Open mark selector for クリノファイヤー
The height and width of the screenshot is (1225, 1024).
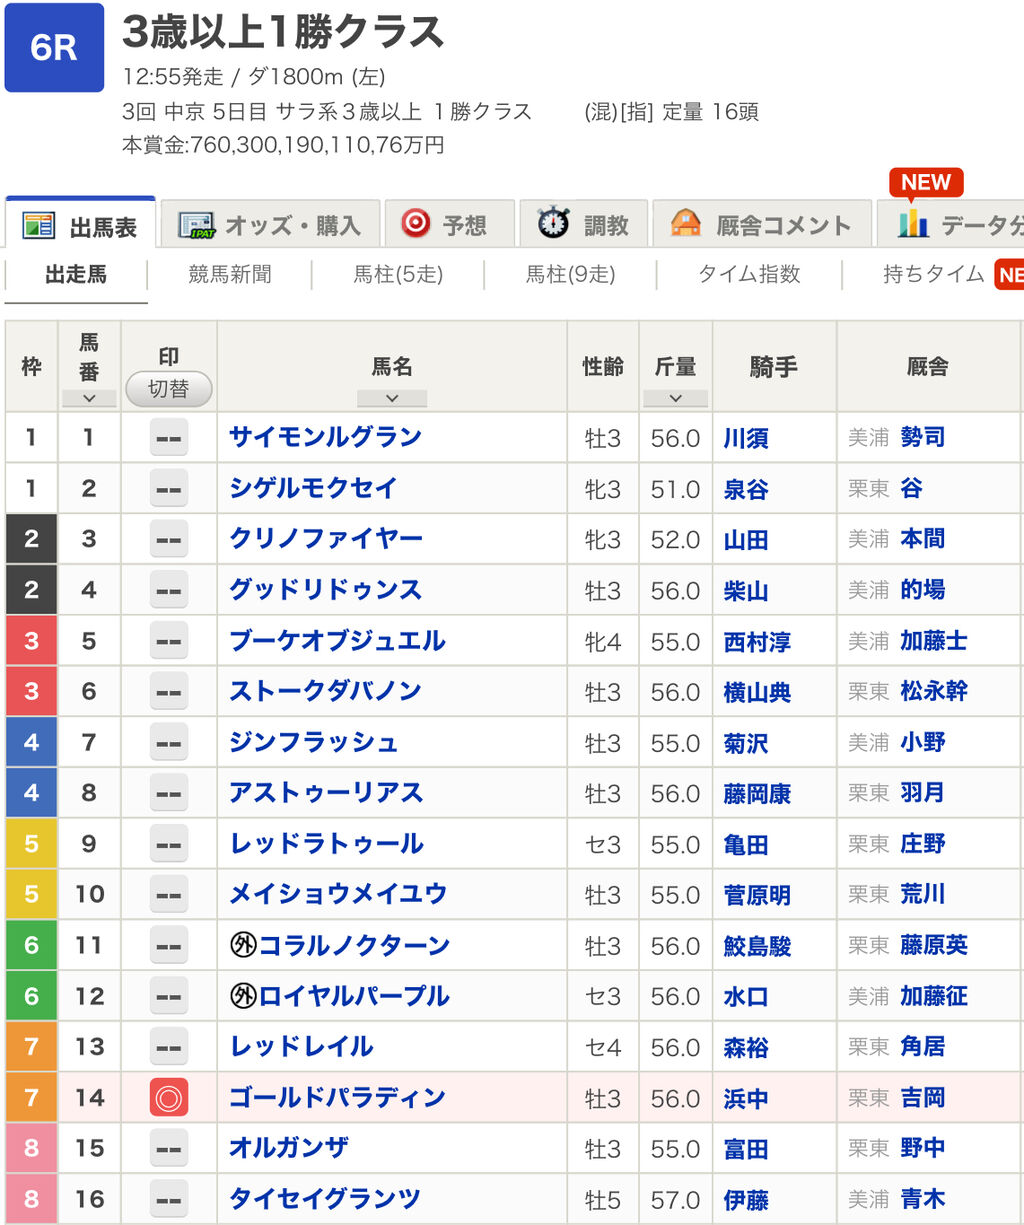pos(169,540)
